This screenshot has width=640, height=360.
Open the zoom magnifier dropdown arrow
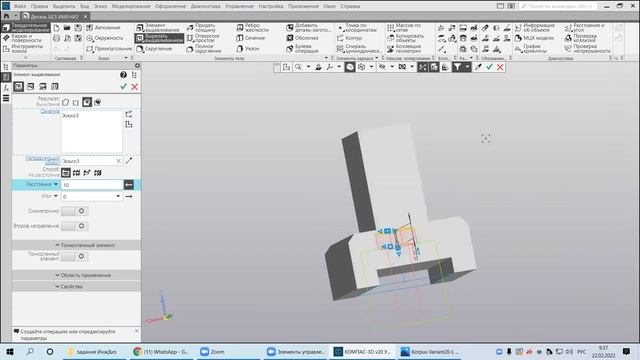308,67
